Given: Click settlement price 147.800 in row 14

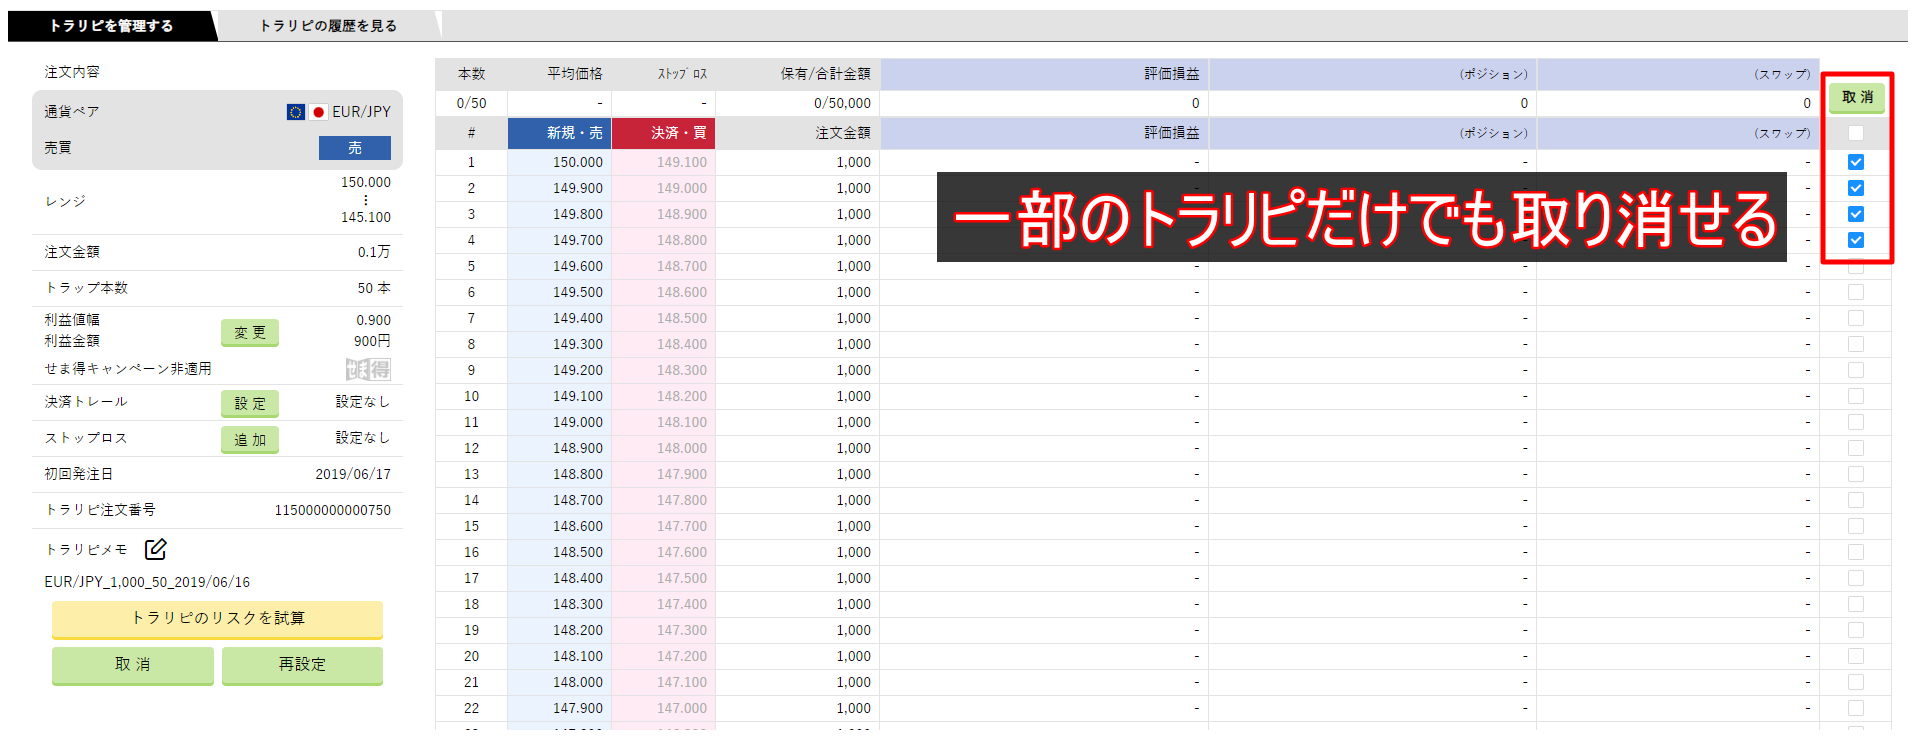Looking at the screenshot, I should click(x=682, y=500).
